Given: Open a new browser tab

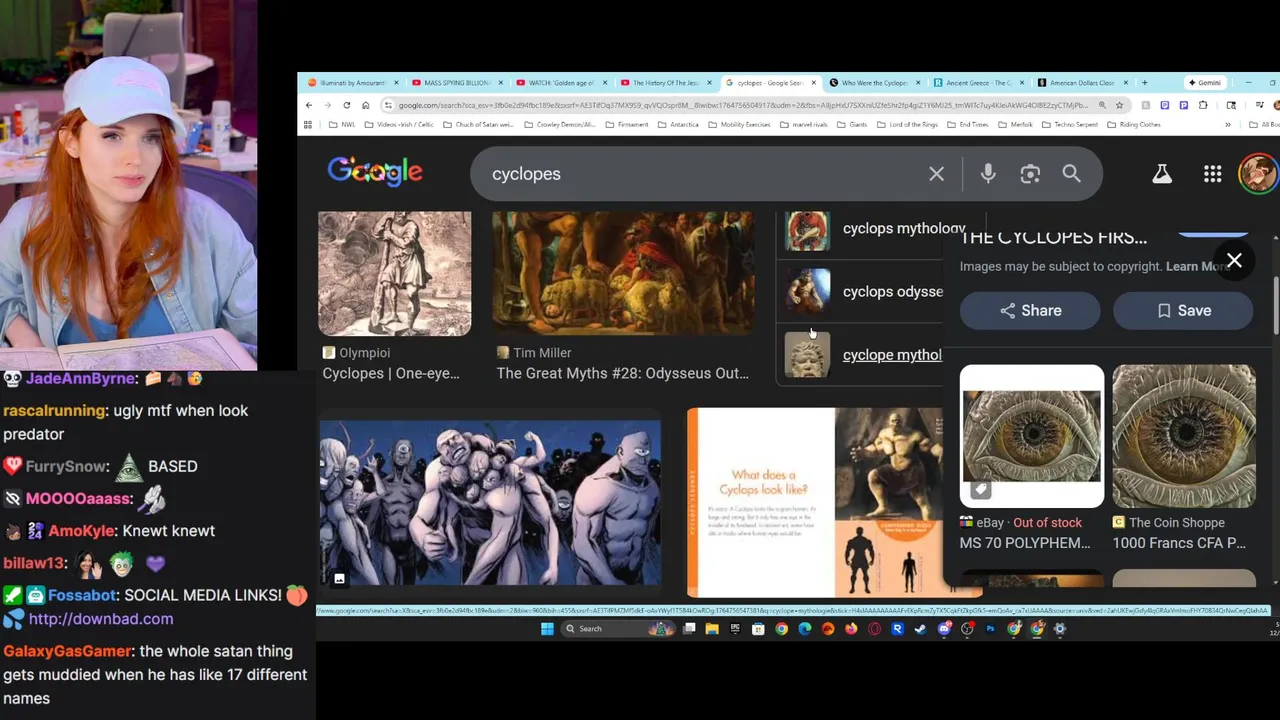Looking at the screenshot, I should click(1144, 83).
